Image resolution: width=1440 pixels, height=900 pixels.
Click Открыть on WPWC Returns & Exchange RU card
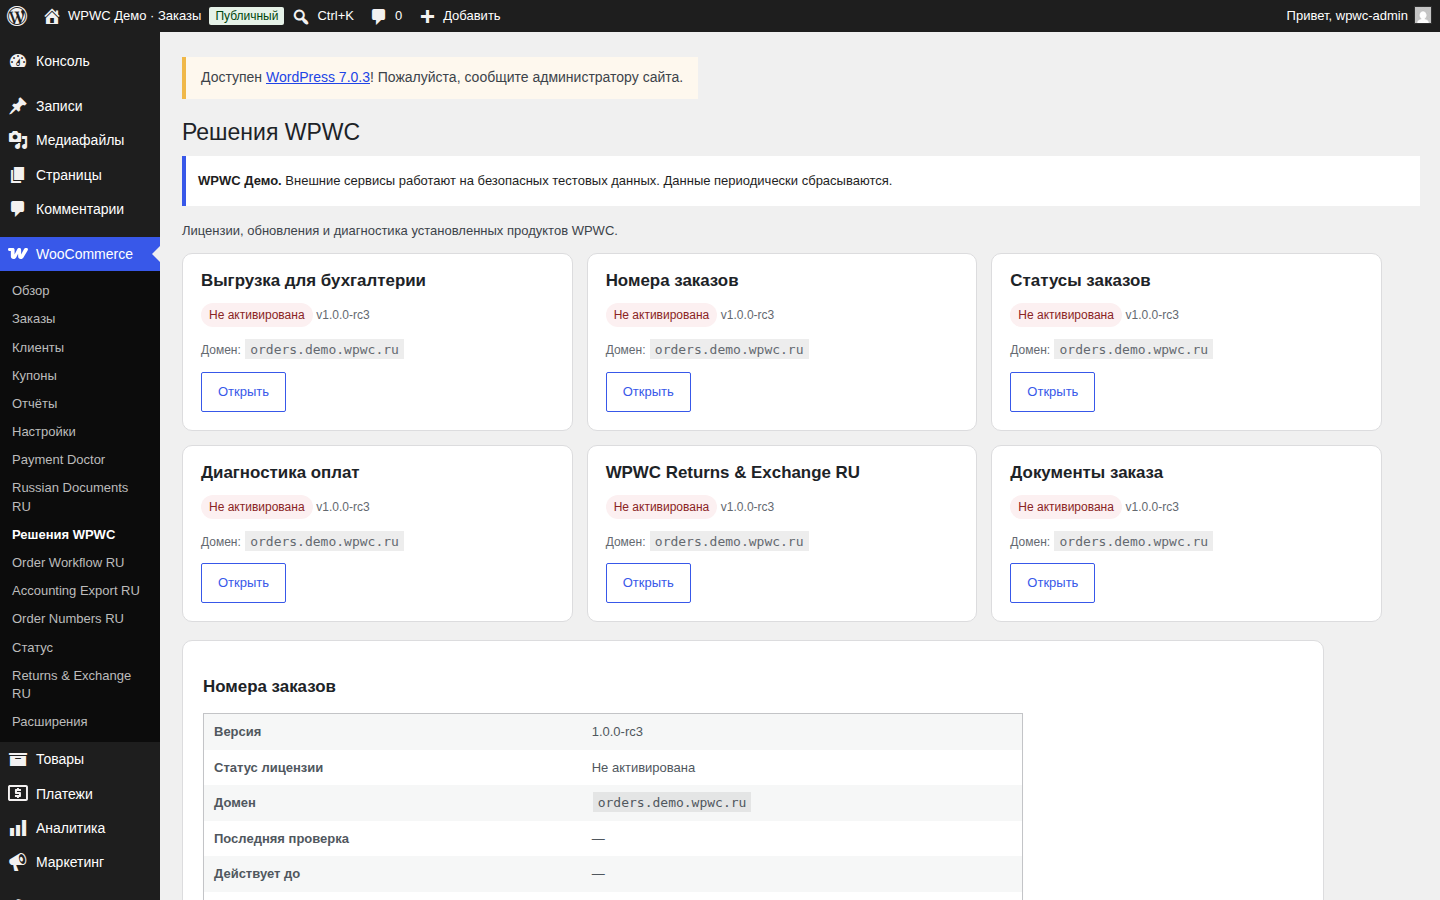[648, 583]
